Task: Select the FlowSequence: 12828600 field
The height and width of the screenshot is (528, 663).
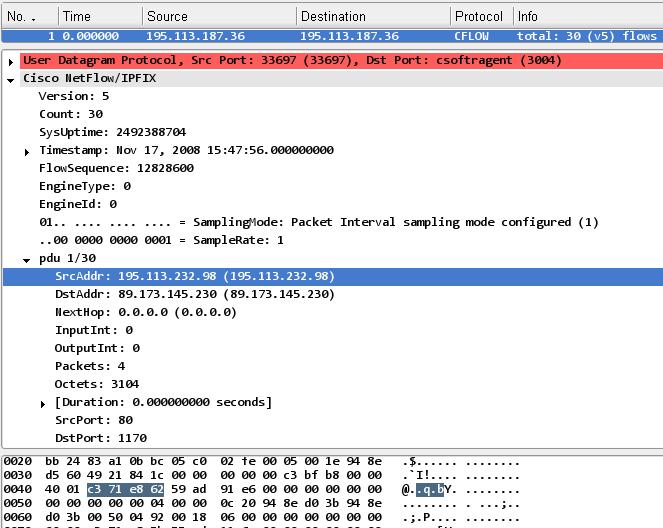Action: tap(116, 168)
